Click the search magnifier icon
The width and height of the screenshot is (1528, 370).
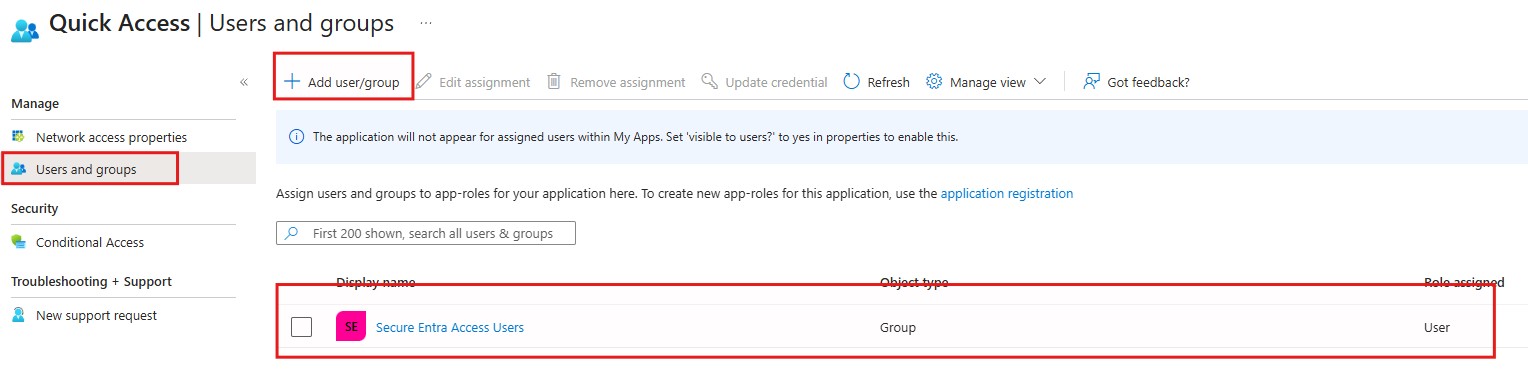pos(292,233)
